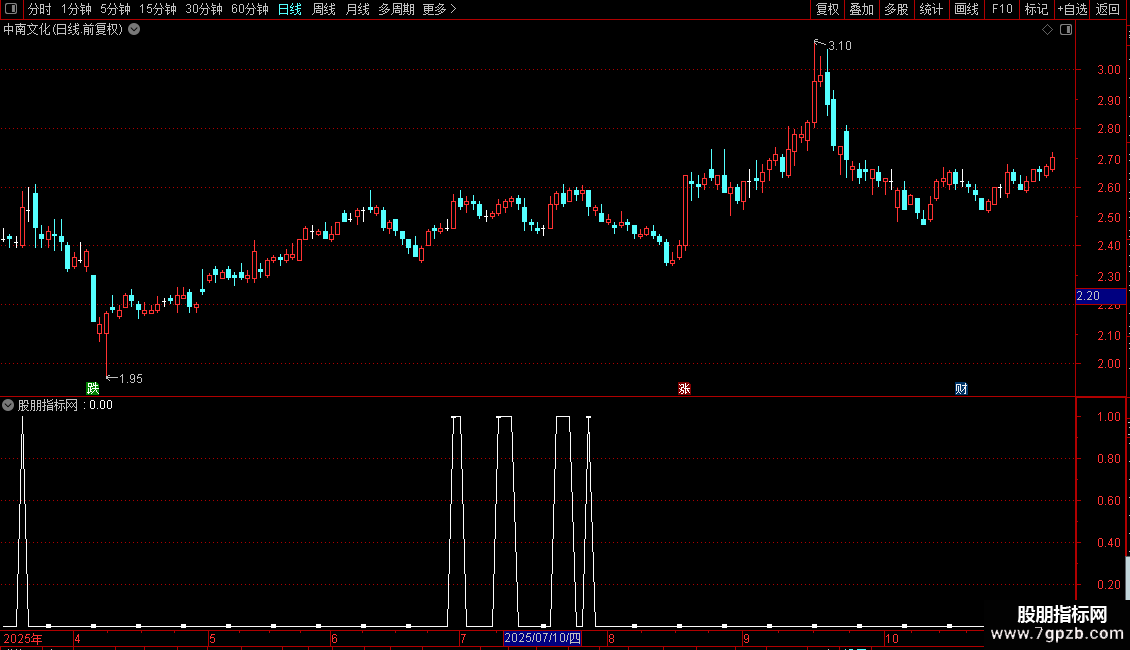The height and width of the screenshot is (650, 1130).
Task: Select the 30分钟 period tab
Action: pos(204,9)
